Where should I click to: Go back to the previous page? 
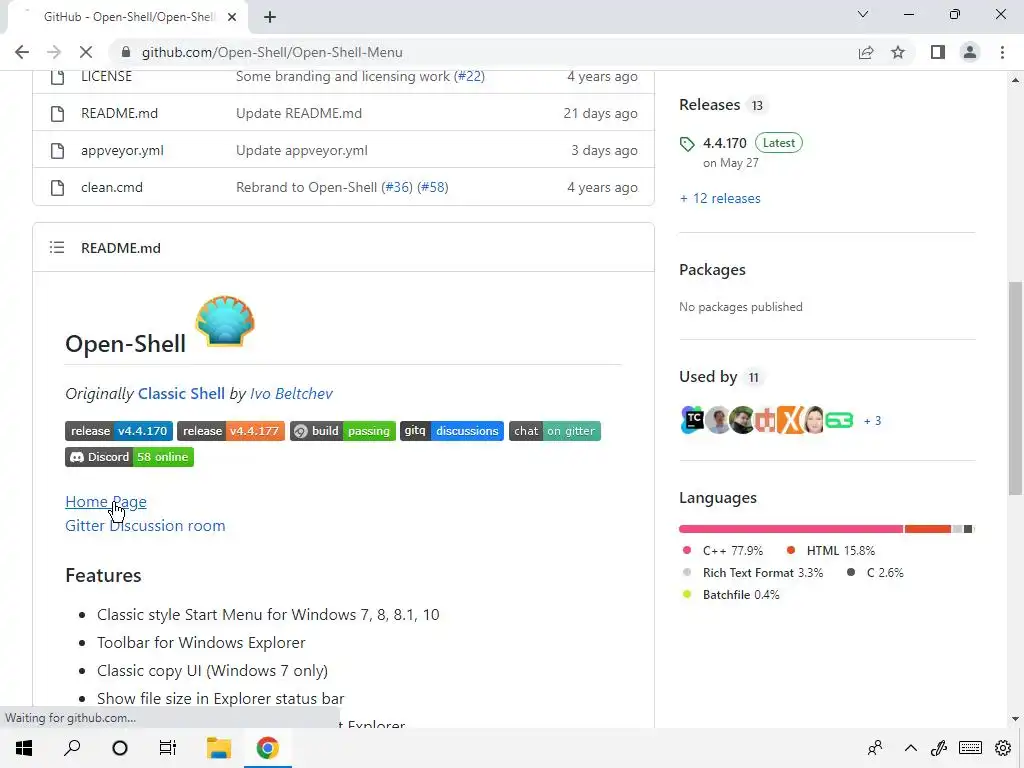pos(22,52)
